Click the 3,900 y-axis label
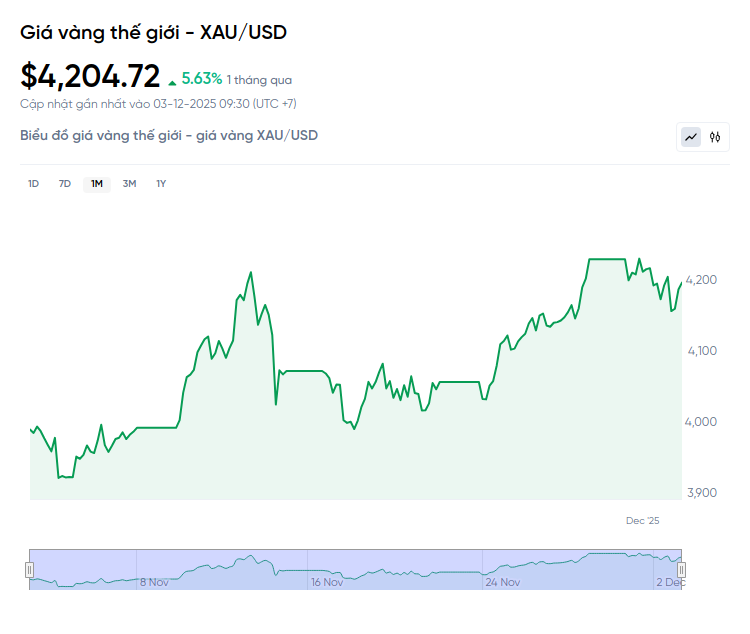The height and width of the screenshot is (634, 750). click(x=701, y=493)
